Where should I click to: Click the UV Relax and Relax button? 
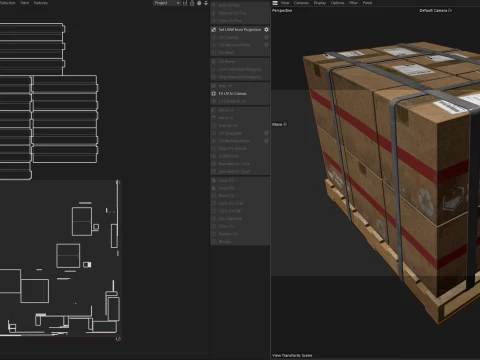240,45
